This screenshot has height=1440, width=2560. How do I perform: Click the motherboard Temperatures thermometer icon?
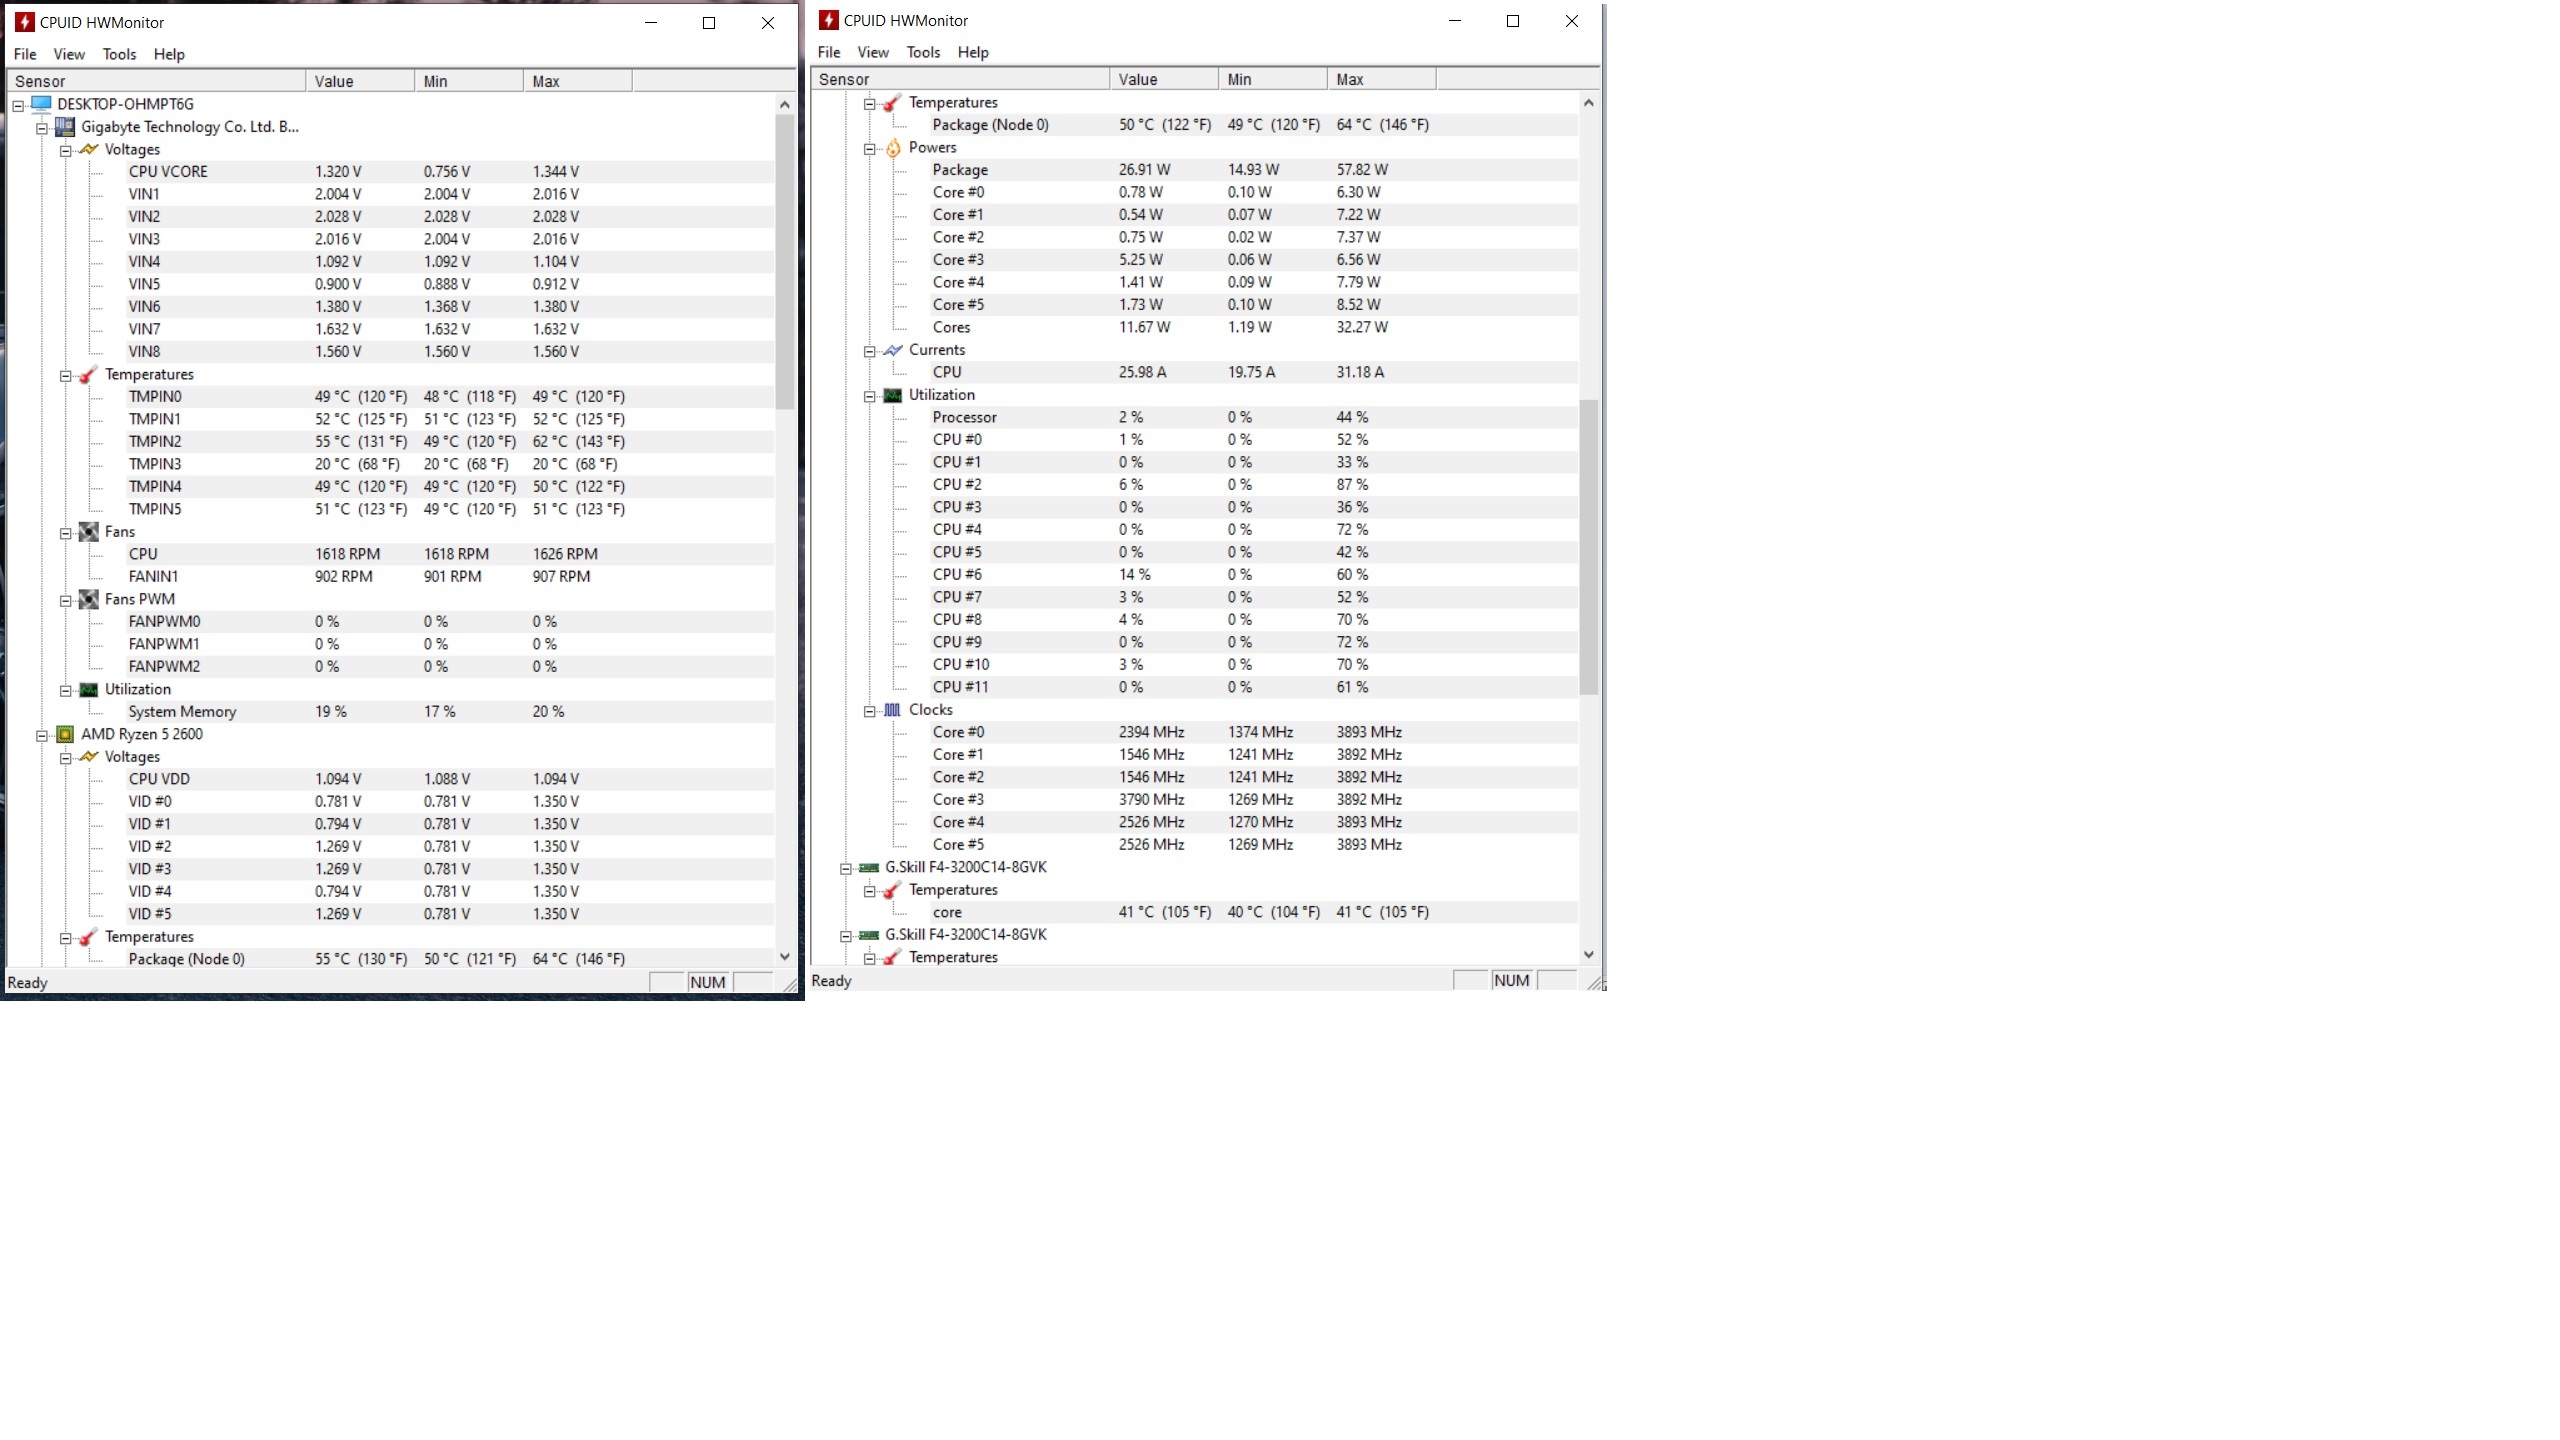point(89,374)
